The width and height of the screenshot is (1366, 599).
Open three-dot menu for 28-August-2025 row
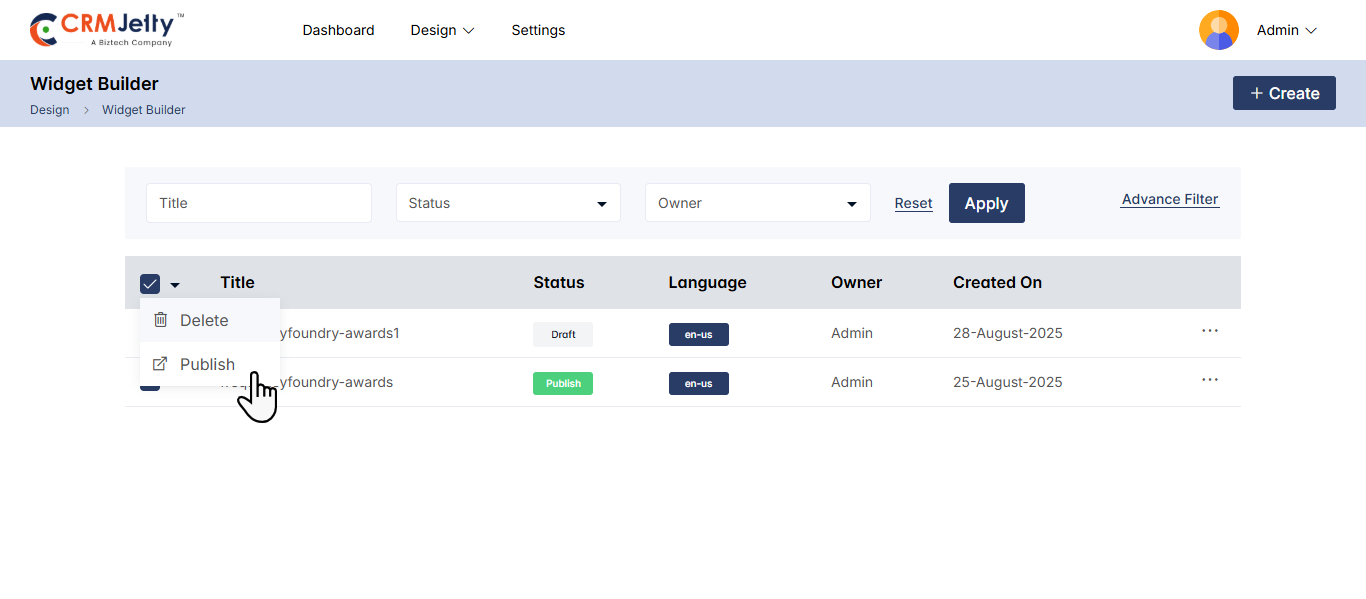click(x=1209, y=331)
